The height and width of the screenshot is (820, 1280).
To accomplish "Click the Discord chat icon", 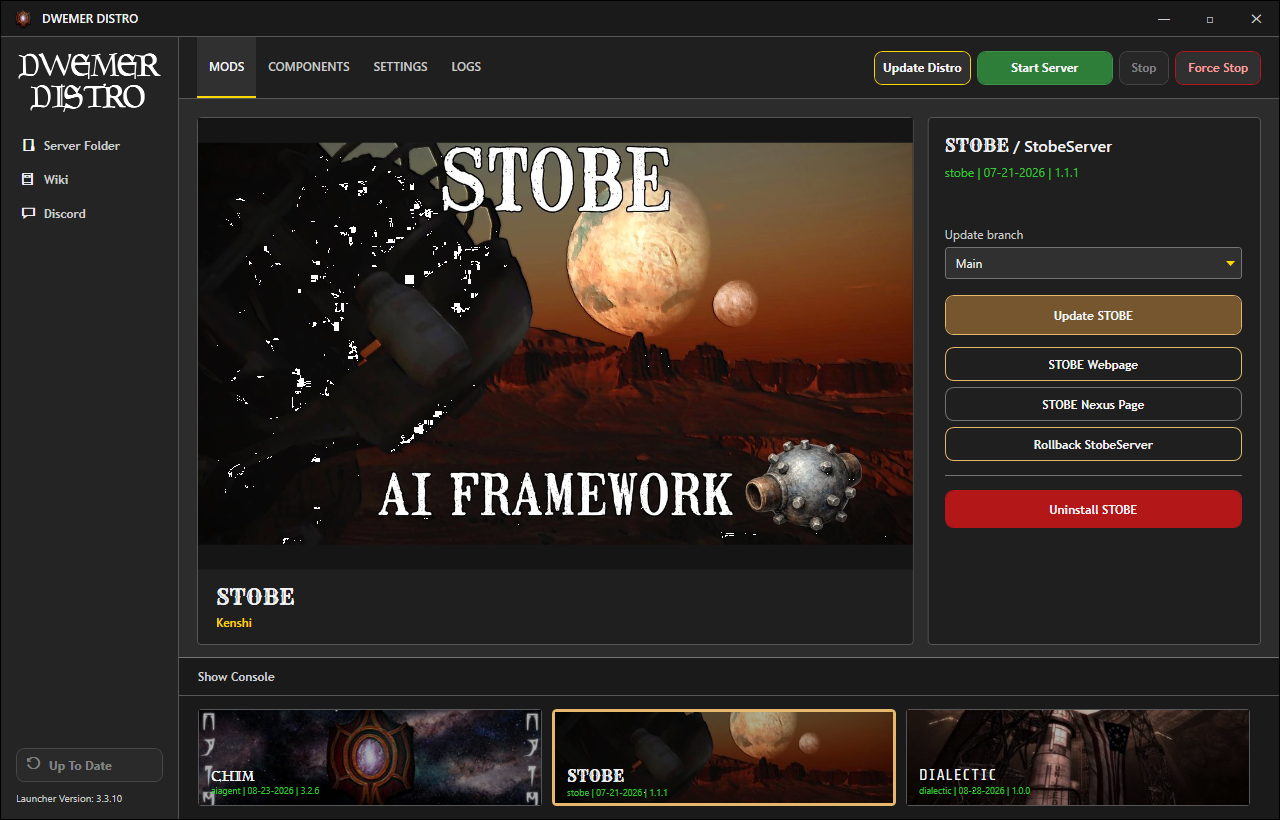I will tap(28, 214).
